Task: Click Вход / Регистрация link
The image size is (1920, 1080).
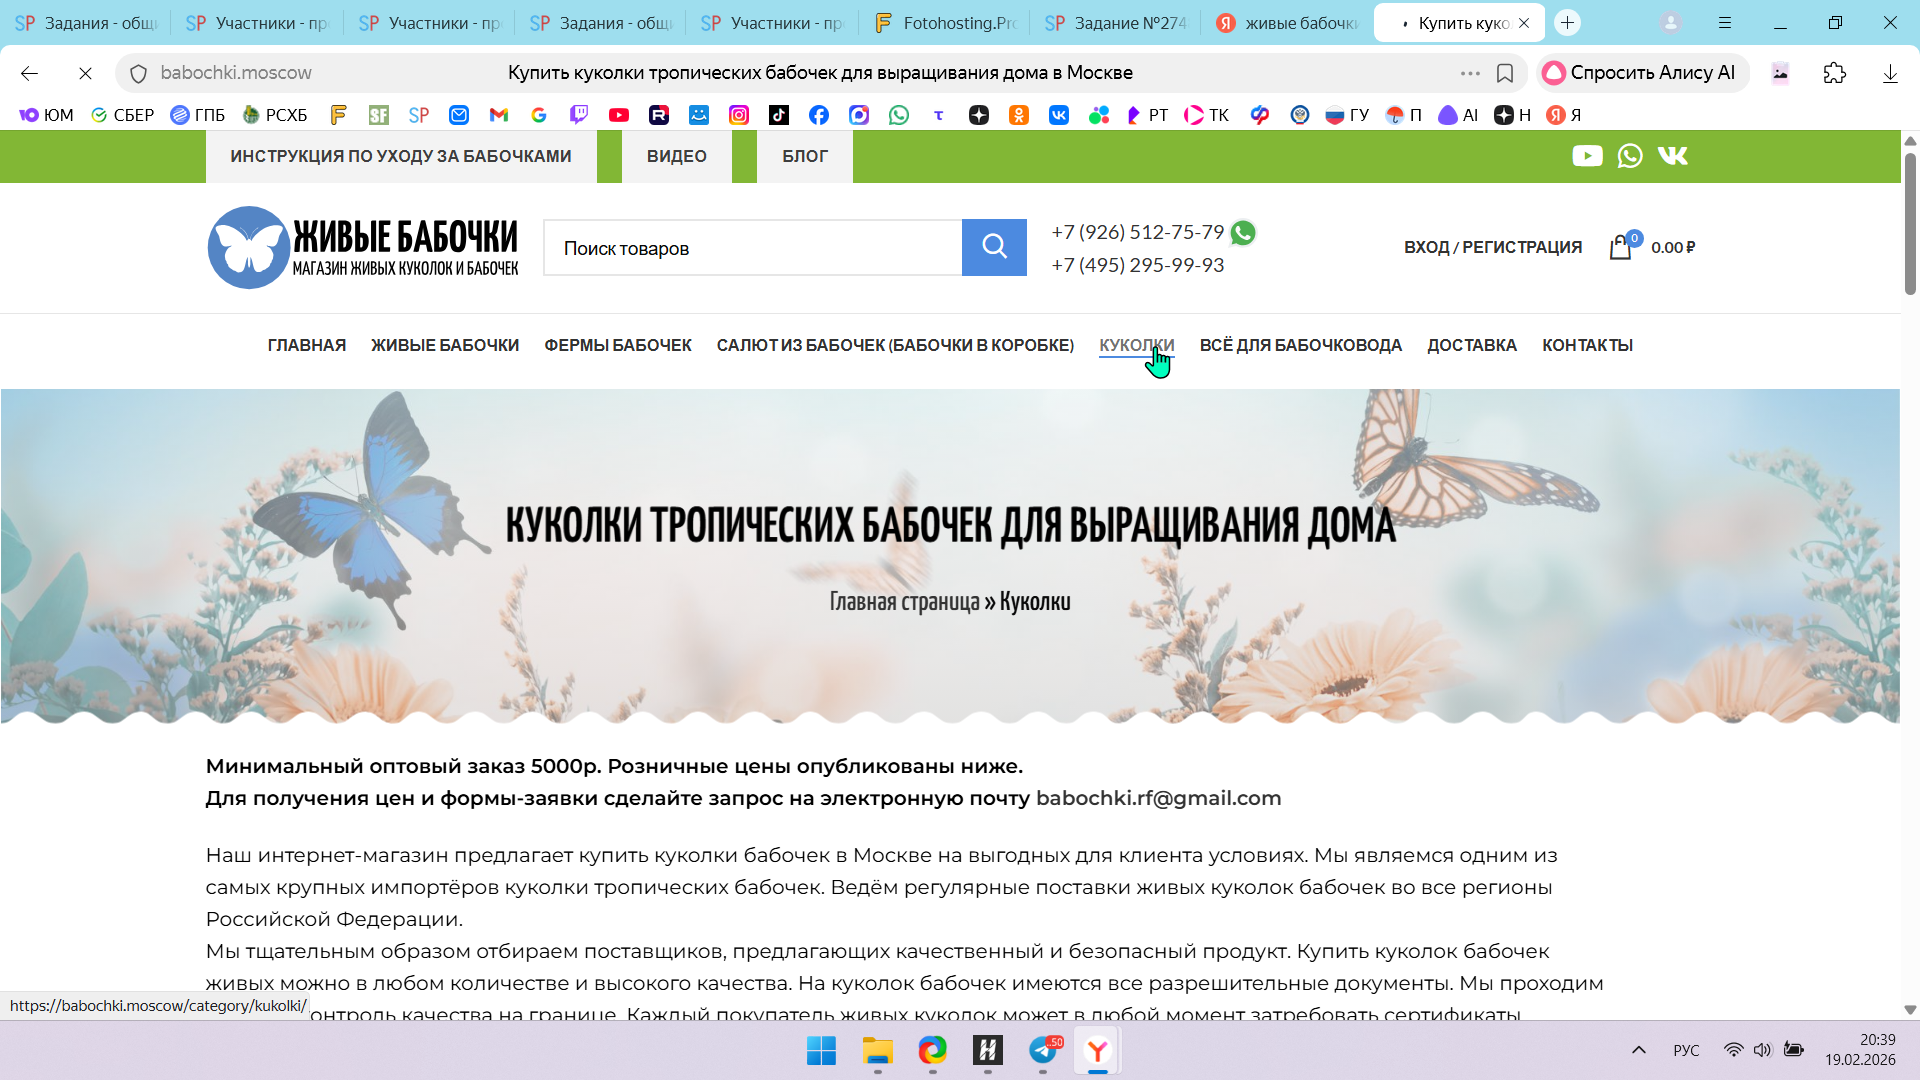Action: [1492, 247]
